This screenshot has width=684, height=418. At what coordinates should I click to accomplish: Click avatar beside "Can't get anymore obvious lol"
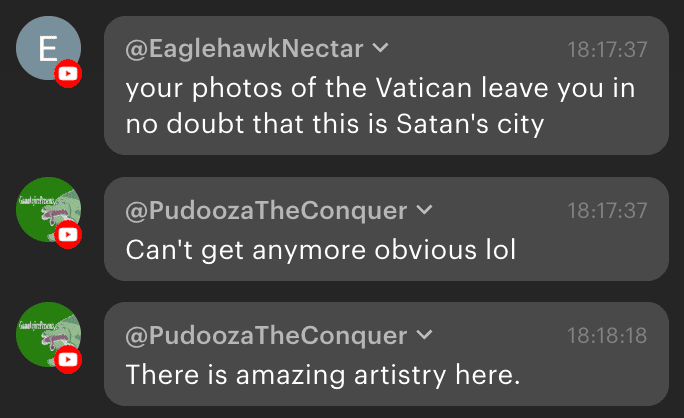click(x=48, y=209)
